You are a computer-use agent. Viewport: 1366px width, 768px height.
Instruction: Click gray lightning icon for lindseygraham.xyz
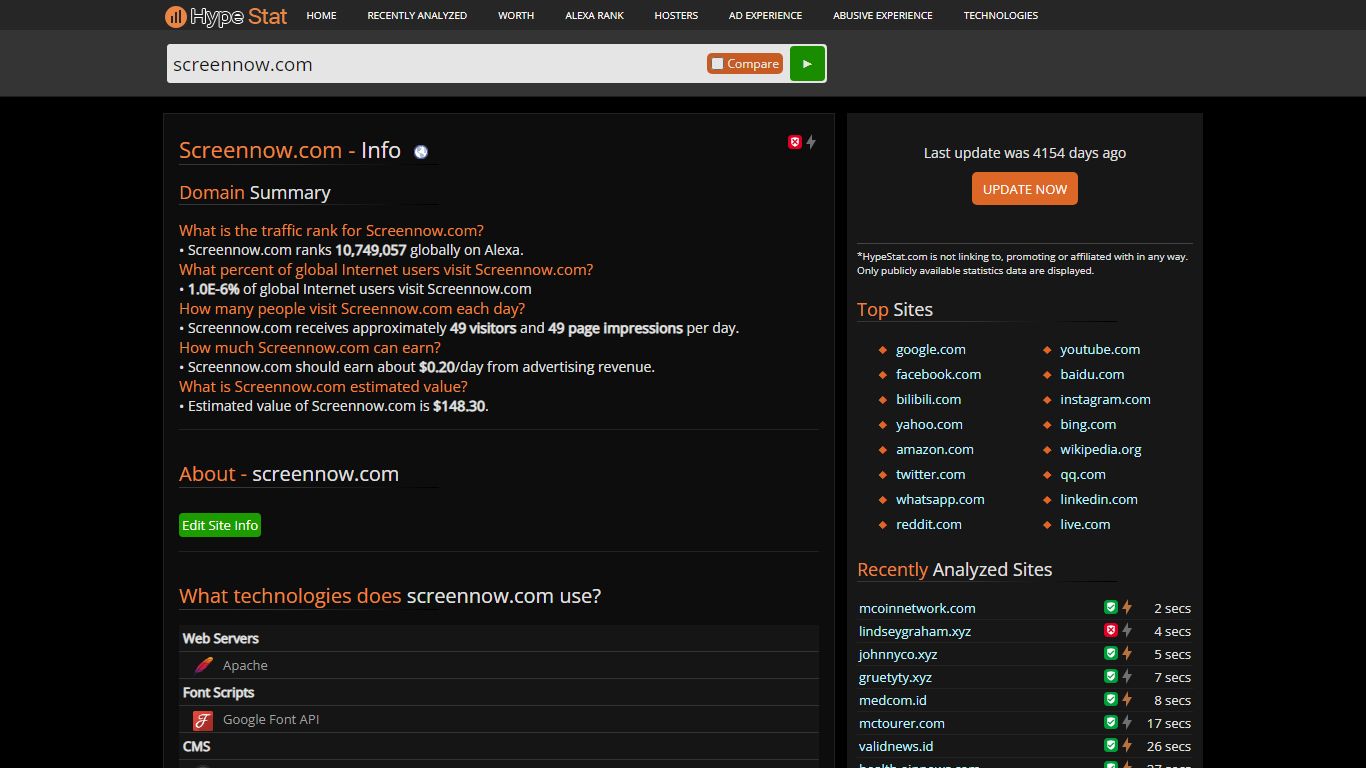pyautogui.click(x=1127, y=630)
